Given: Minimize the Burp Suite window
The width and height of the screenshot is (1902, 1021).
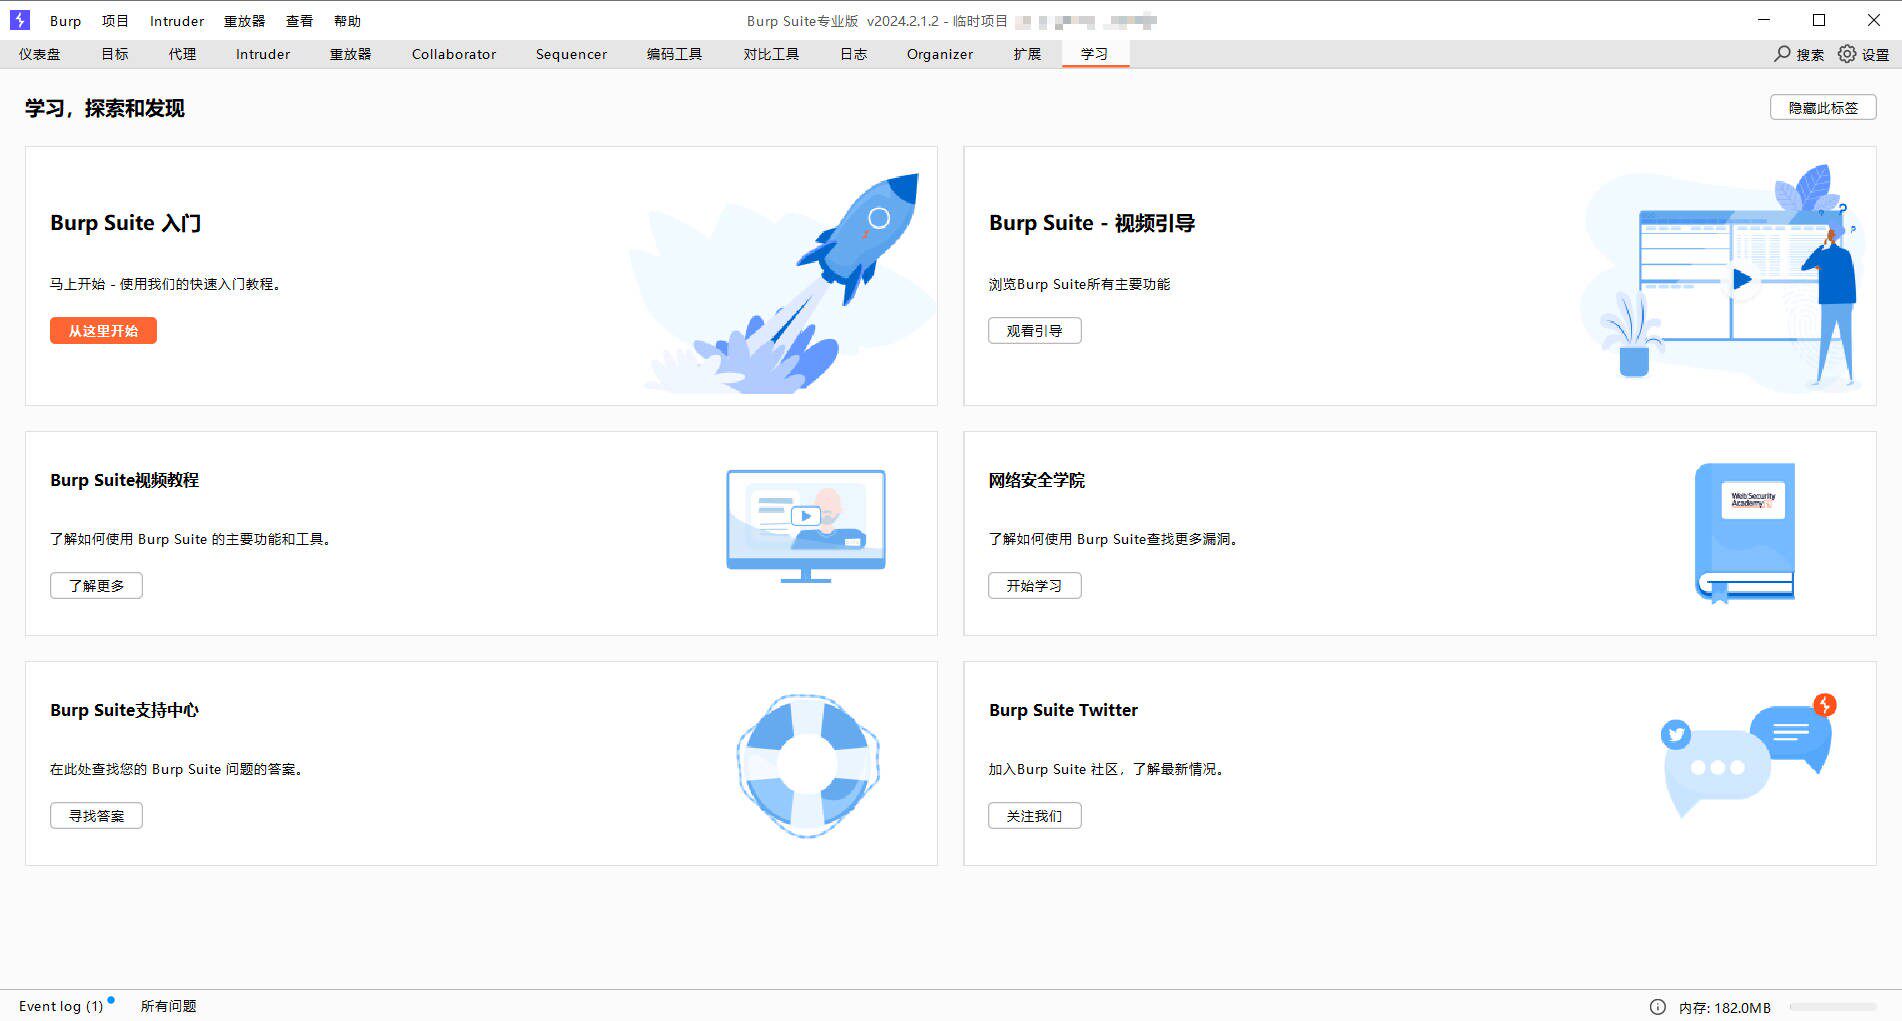Looking at the screenshot, I should [x=1764, y=20].
